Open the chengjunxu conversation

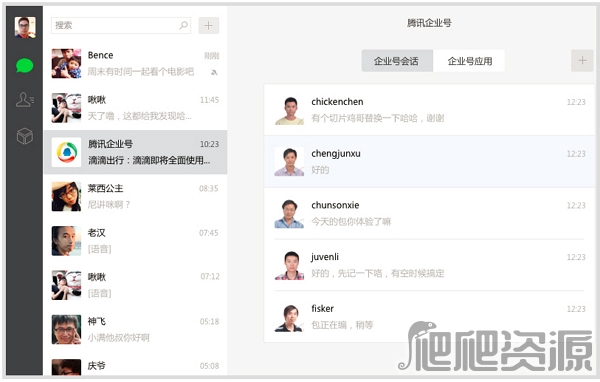point(429,162)
